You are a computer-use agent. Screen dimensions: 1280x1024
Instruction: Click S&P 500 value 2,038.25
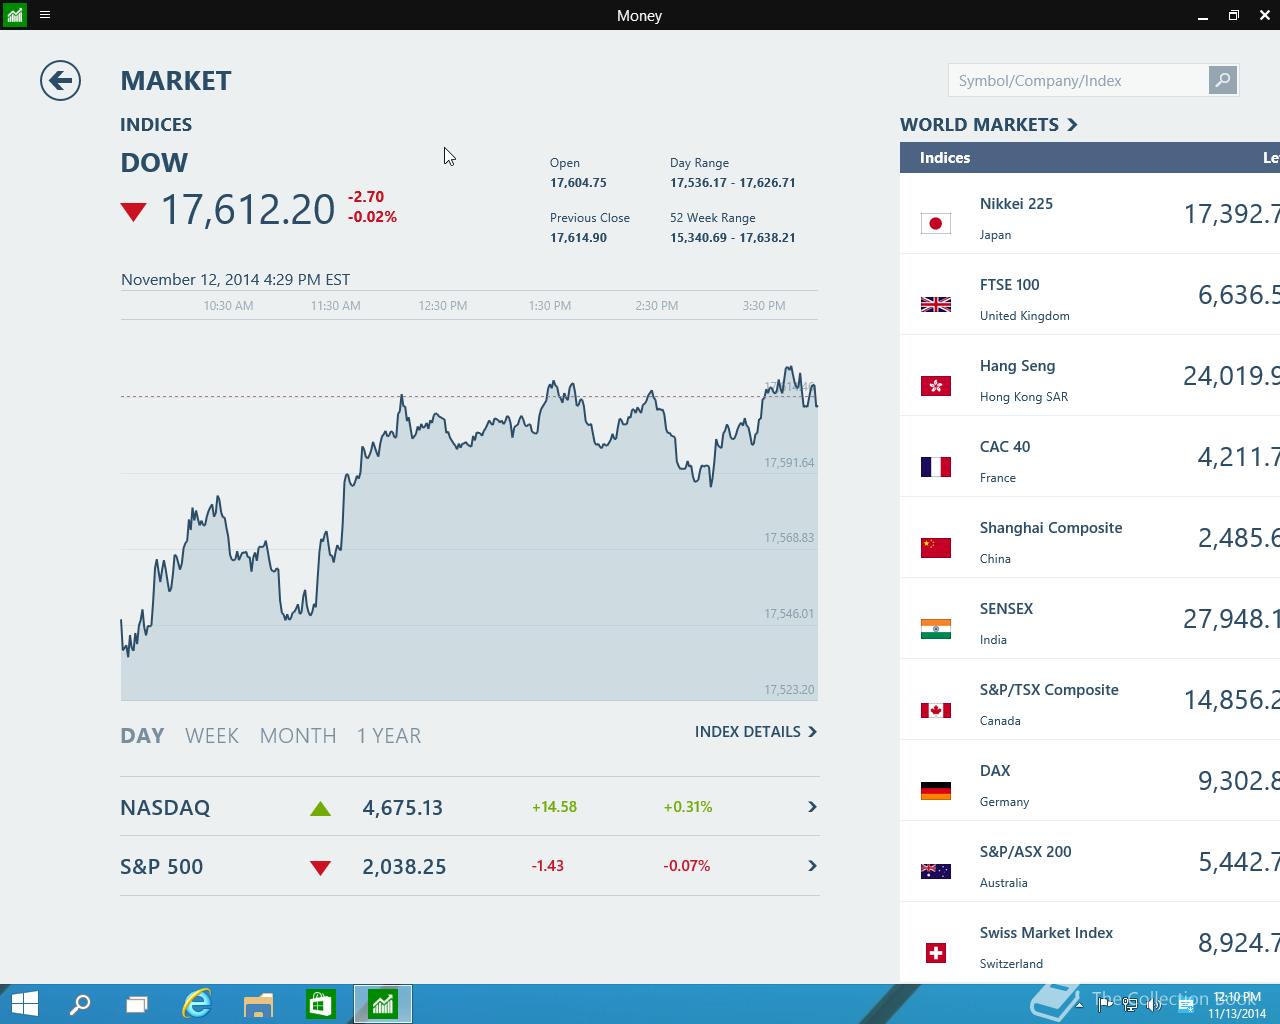coord(404,867)
